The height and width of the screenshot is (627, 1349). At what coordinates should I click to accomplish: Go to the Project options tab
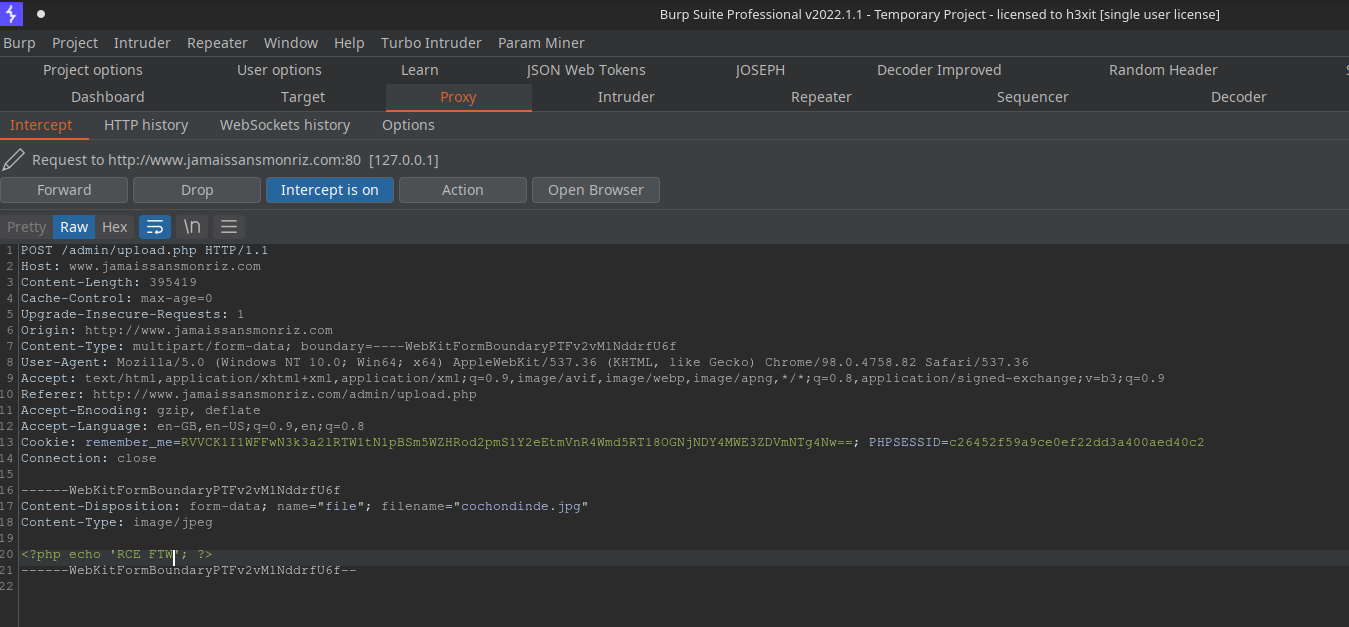pyautogui.click(x=93, y=70)
